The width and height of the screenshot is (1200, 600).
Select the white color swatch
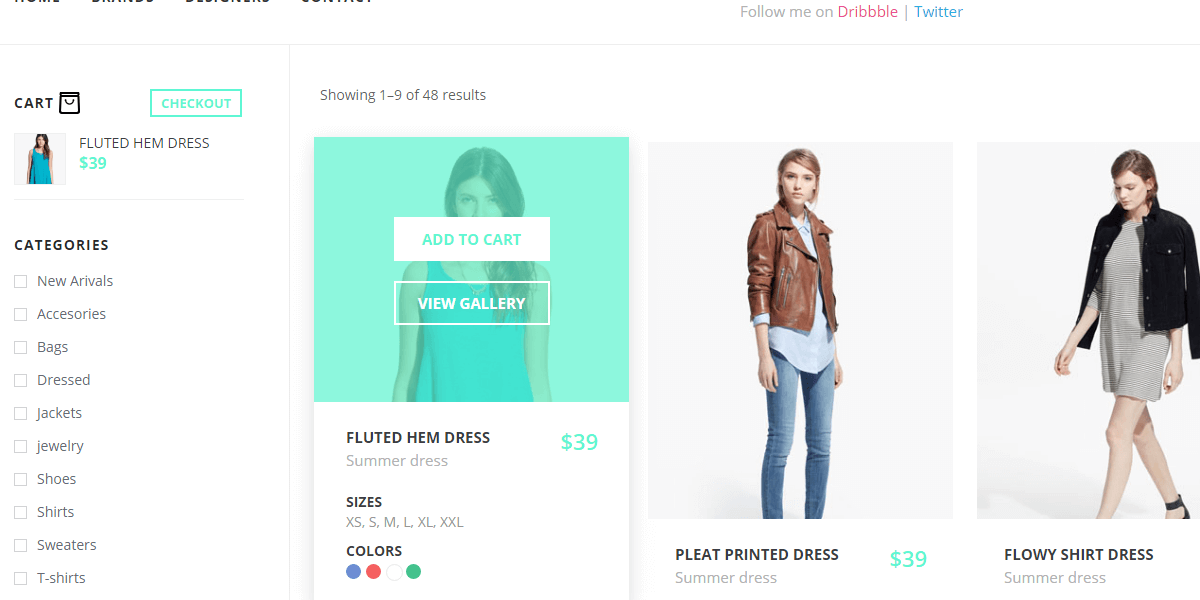tap(394, 572)
